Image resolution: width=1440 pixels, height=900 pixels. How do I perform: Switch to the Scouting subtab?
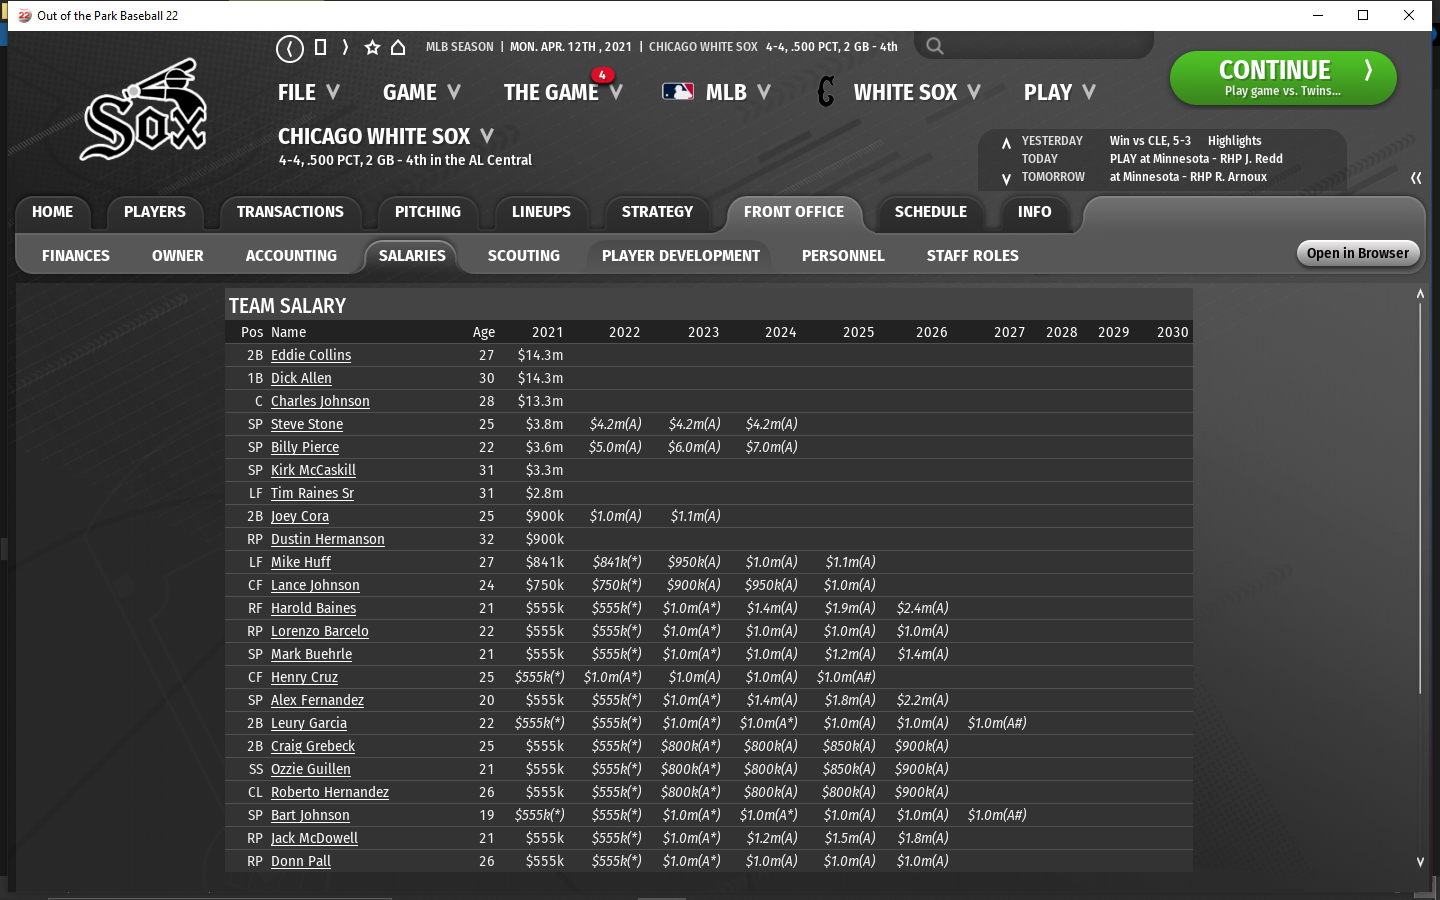point(523,256)
